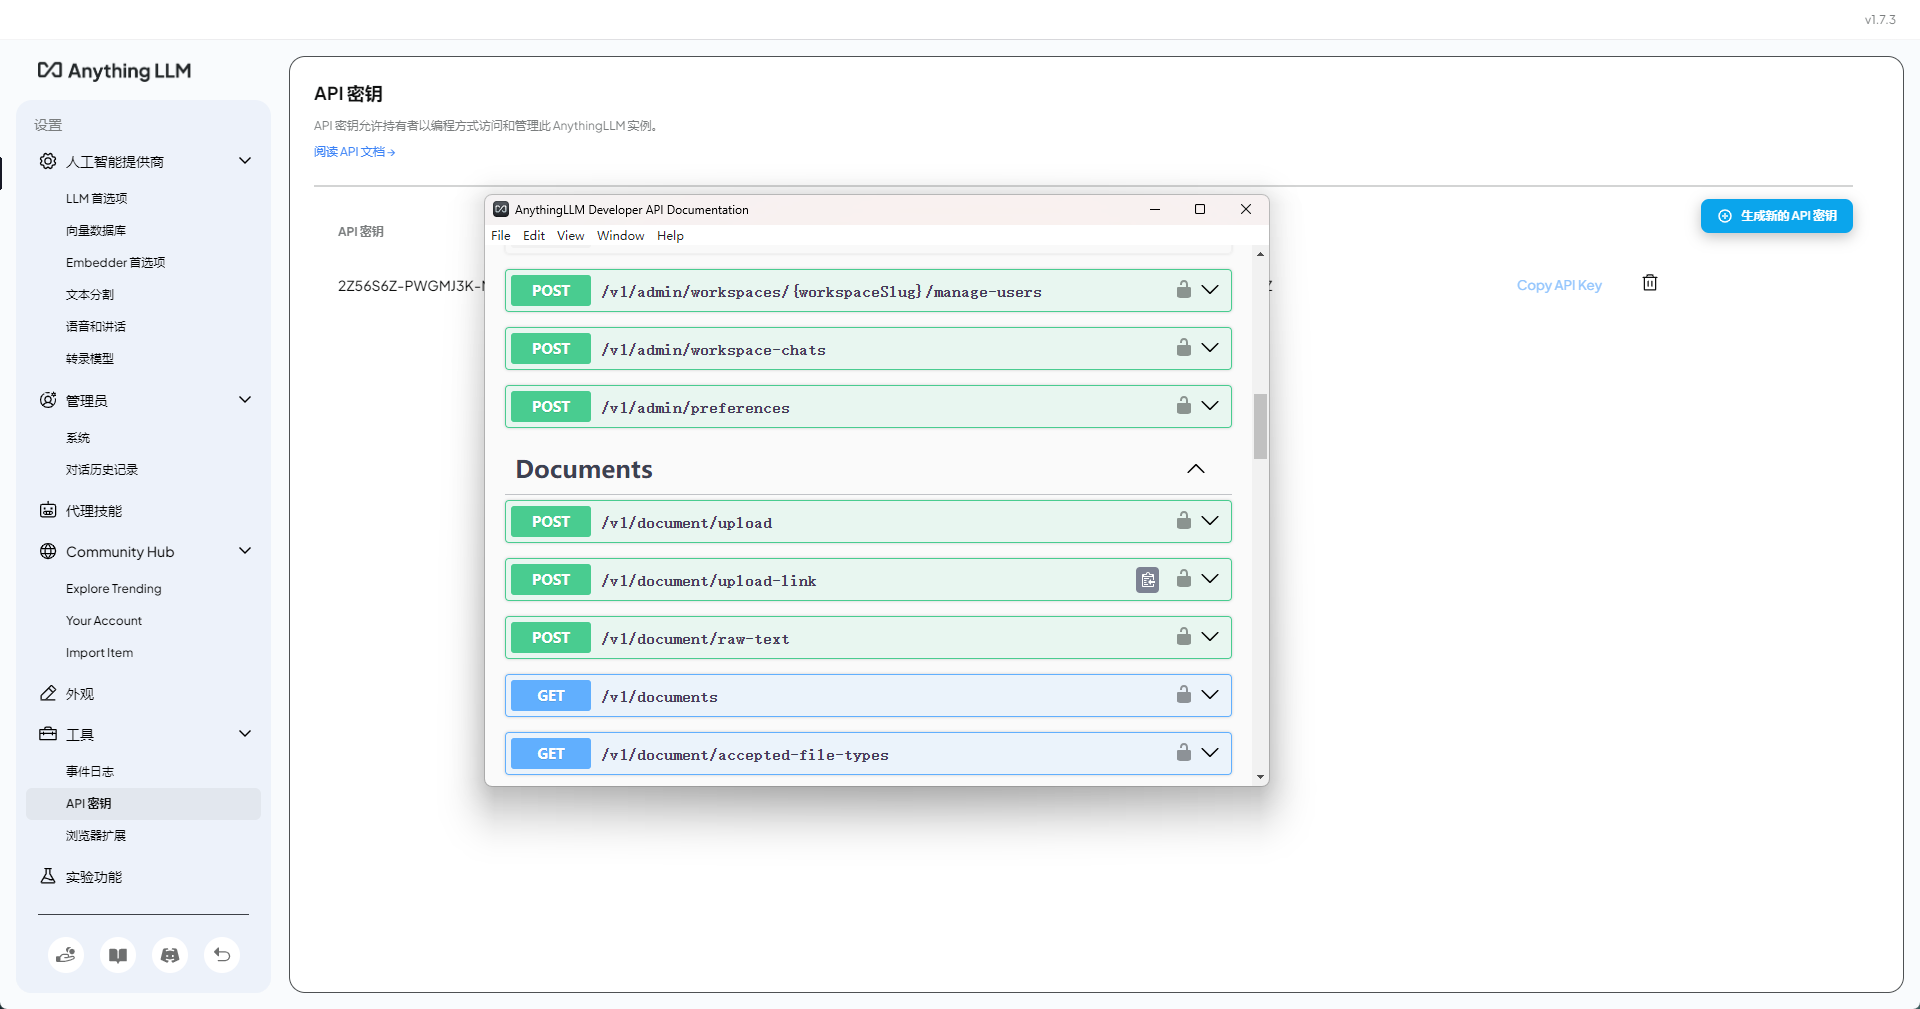
Task: Expand the /v1/document/upload endpoint row
Action: pyautogui.click(x=1210, y=521)
